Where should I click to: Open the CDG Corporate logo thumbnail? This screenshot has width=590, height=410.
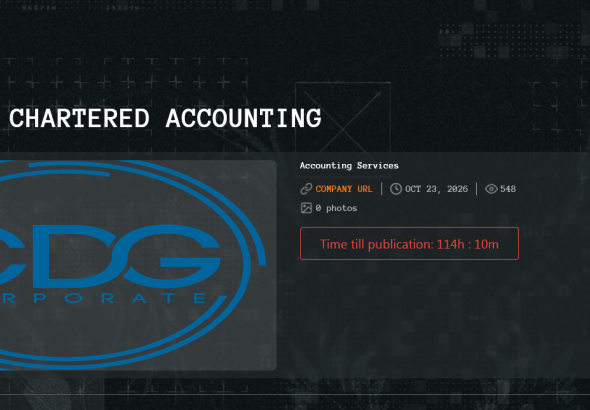(x=138, y=265)
